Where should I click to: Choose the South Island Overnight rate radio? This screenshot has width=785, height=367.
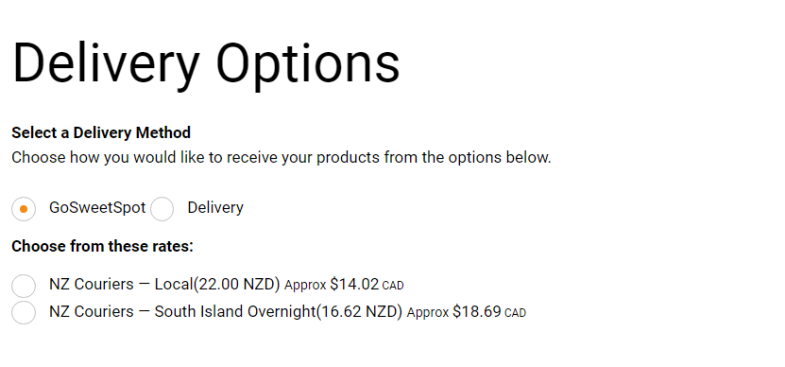[x=24, y=312]
